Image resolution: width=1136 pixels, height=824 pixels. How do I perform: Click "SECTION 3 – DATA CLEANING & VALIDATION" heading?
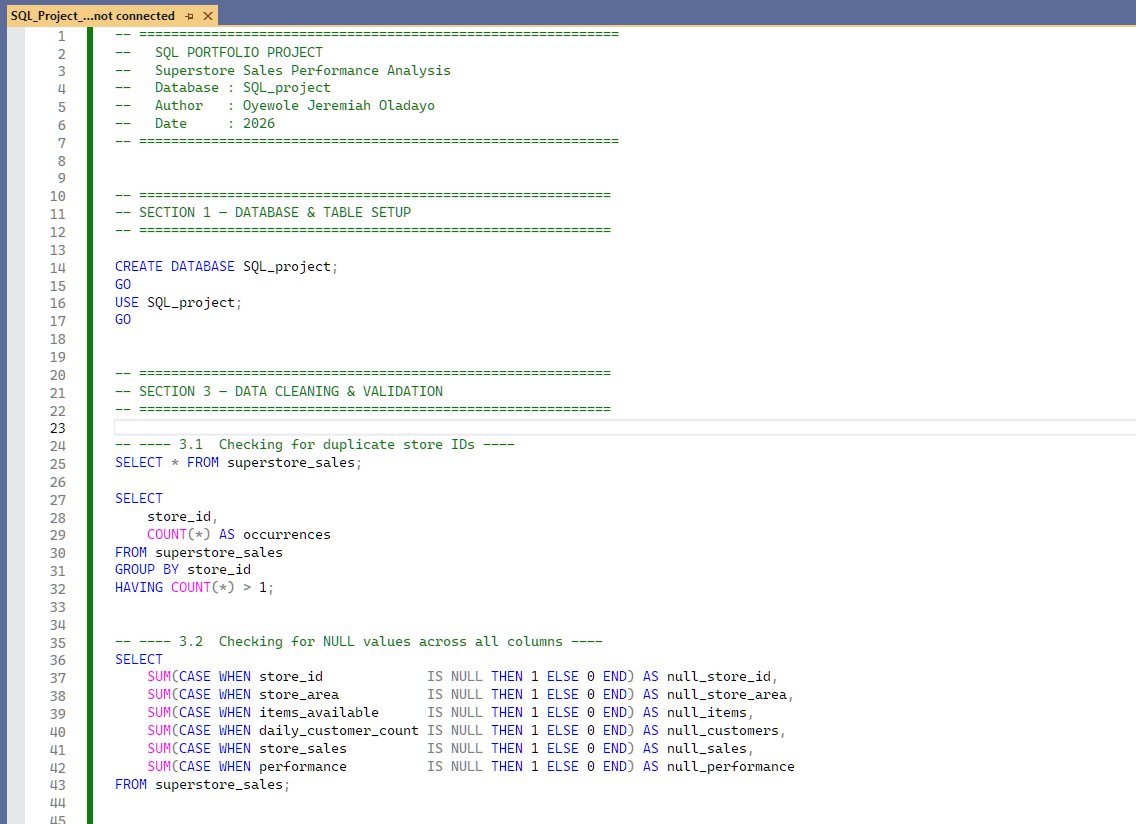(291, 391)
